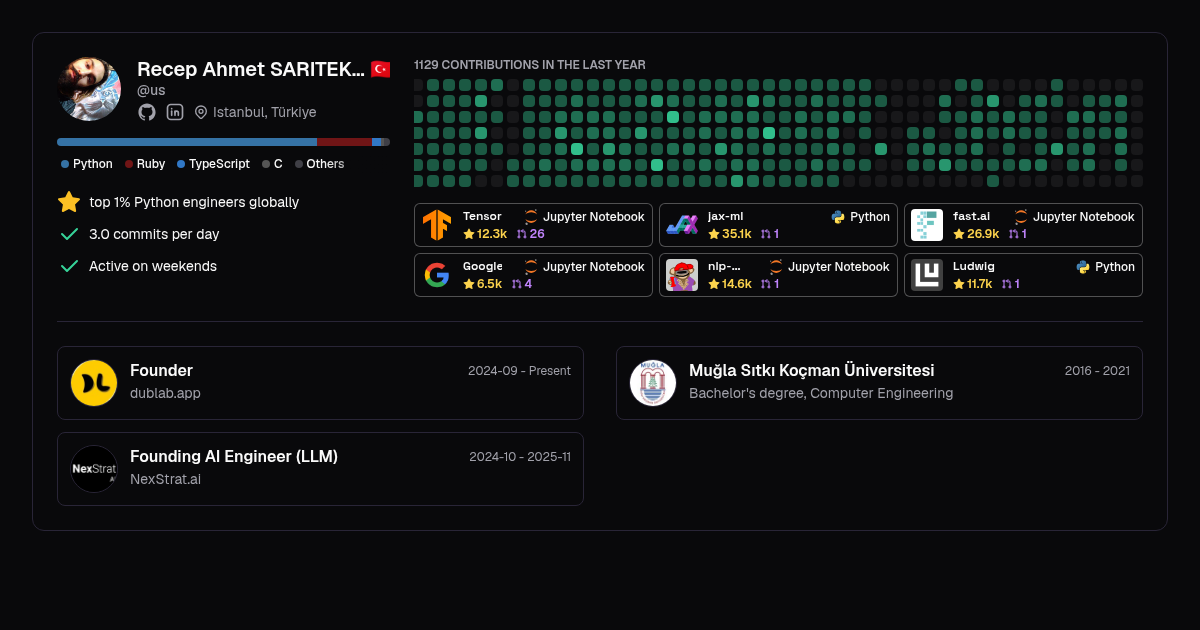Open the profile avatar photo

click(89, 89)
